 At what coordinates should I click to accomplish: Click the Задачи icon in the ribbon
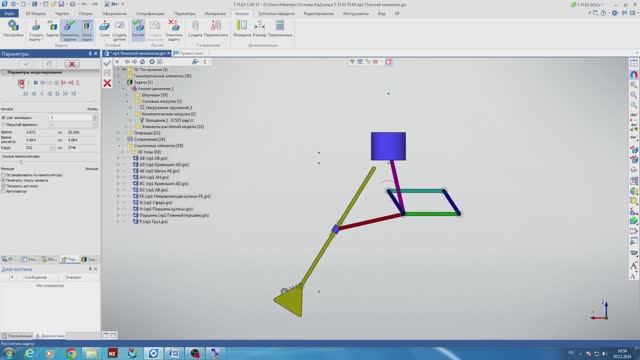click(52, 29)
